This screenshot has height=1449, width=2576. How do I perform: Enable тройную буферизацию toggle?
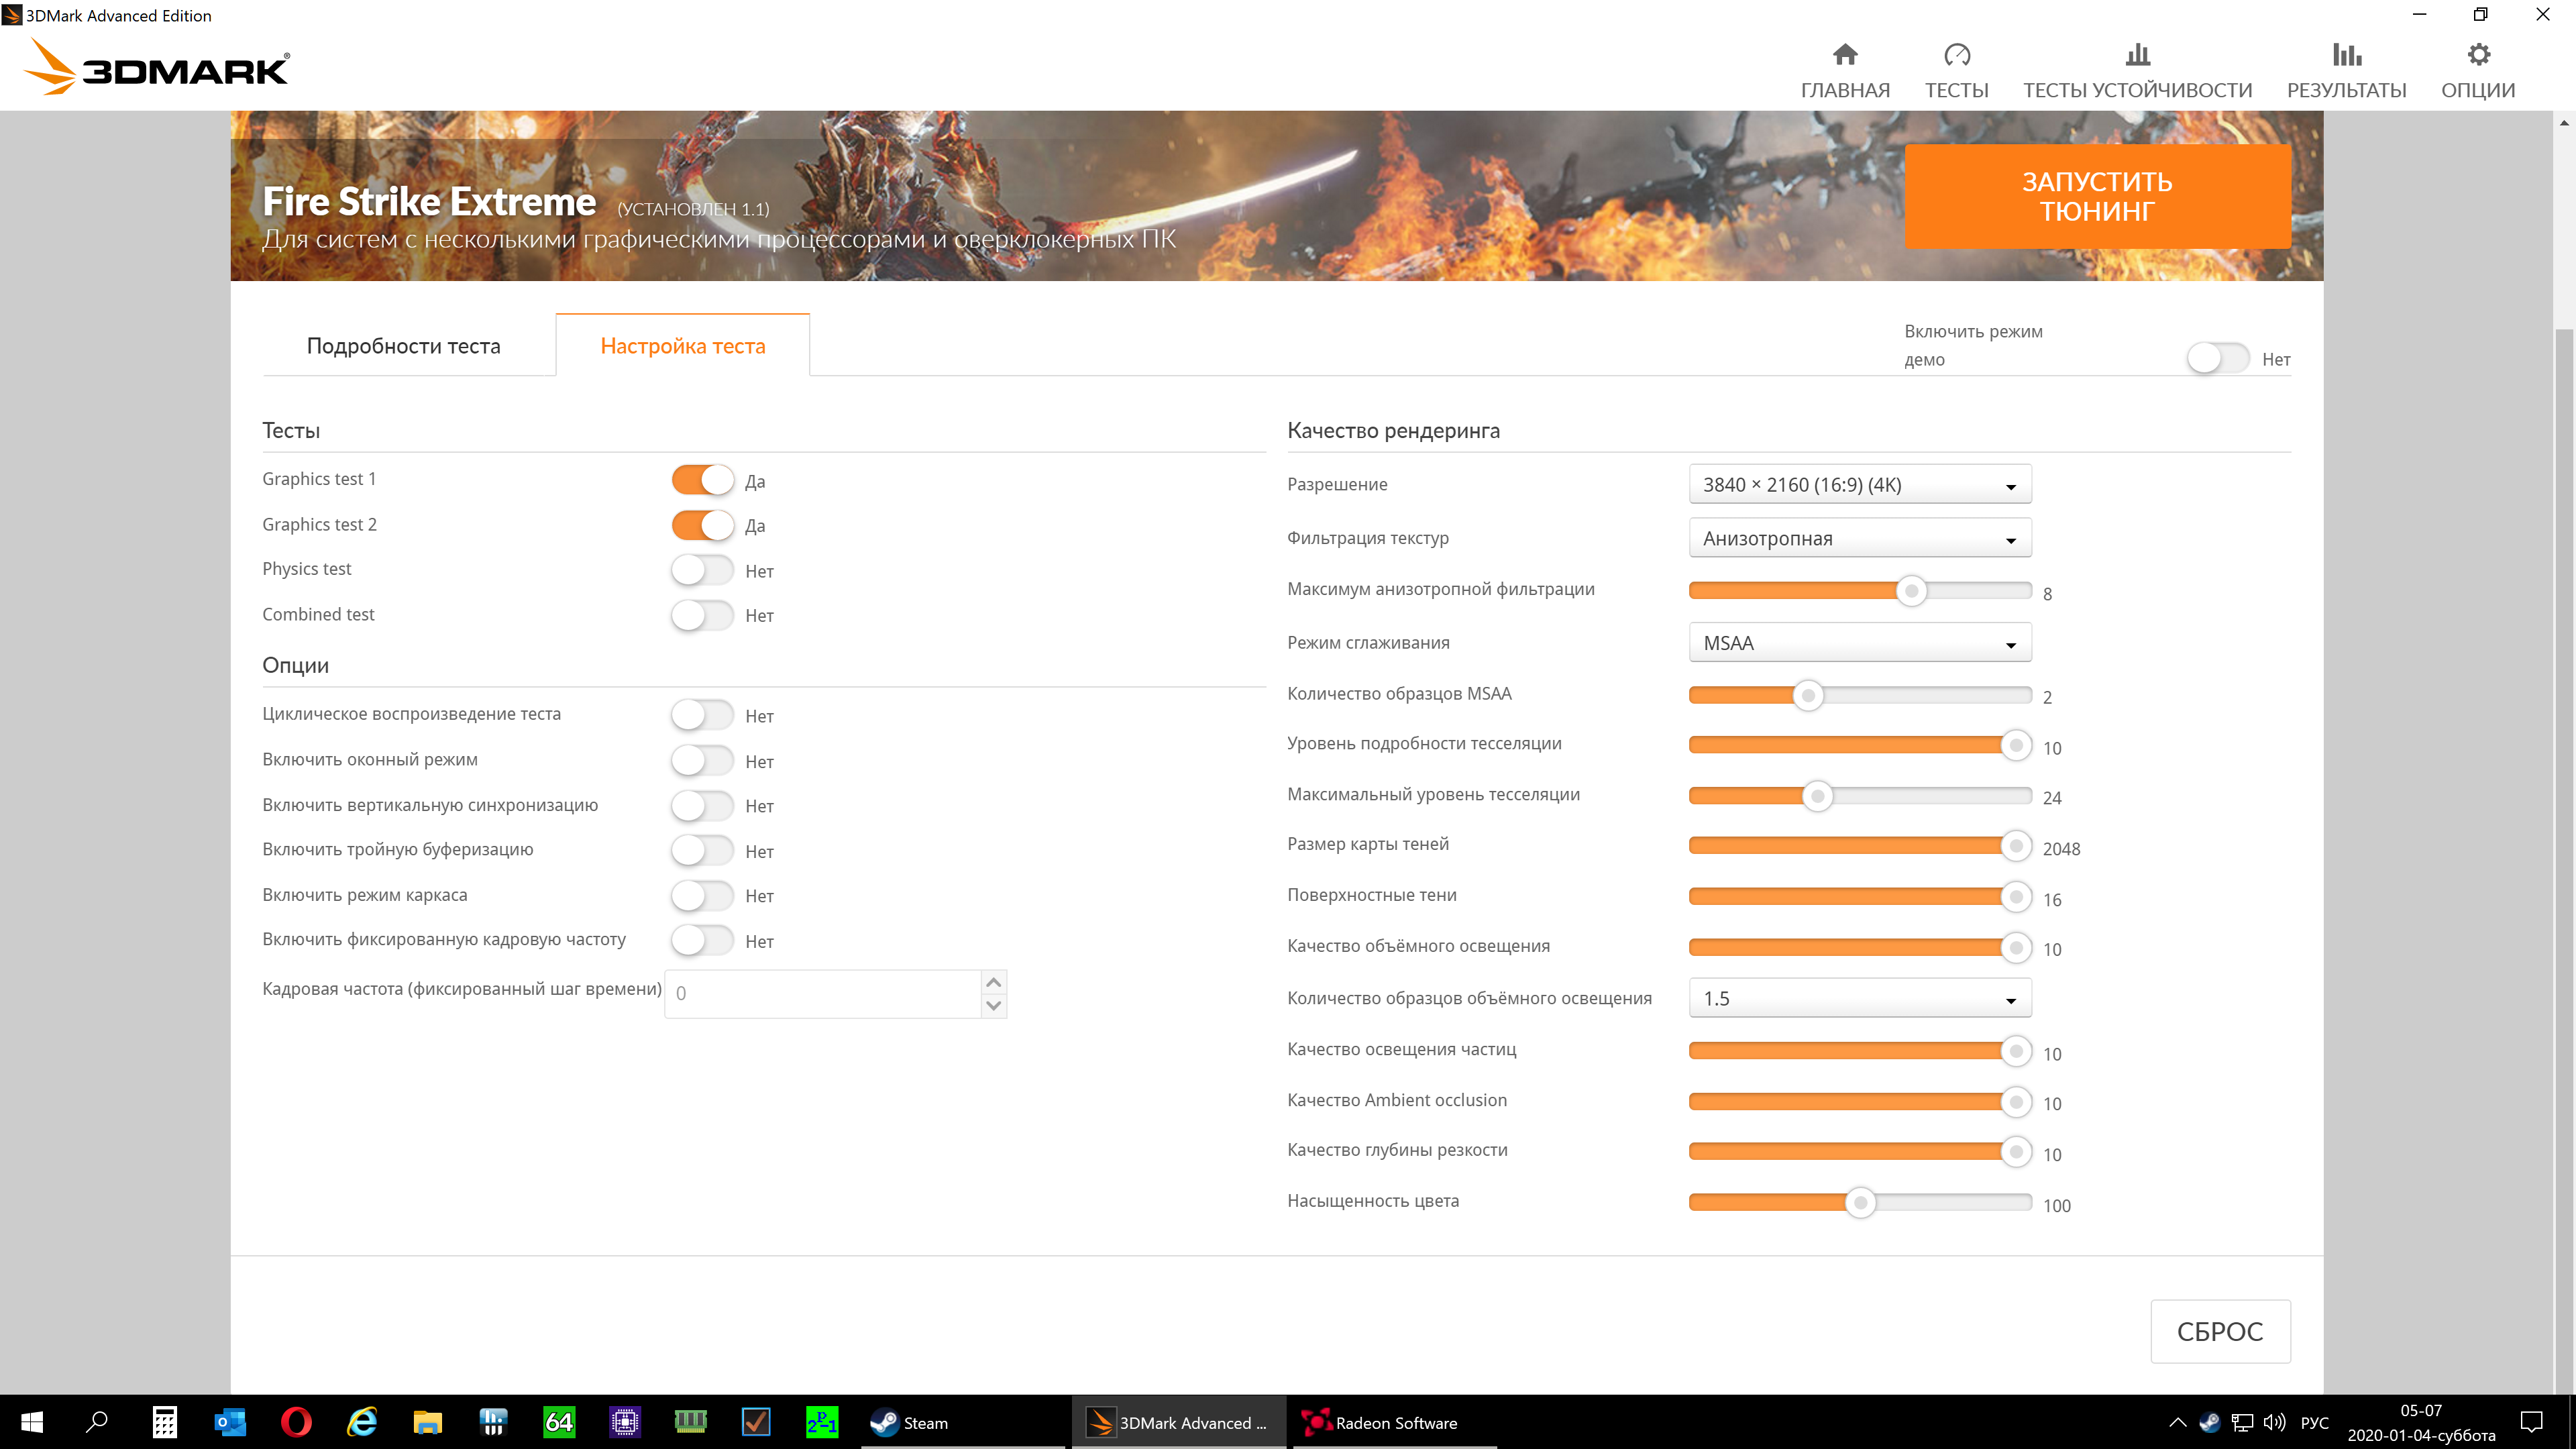click(x=702, y=851)
